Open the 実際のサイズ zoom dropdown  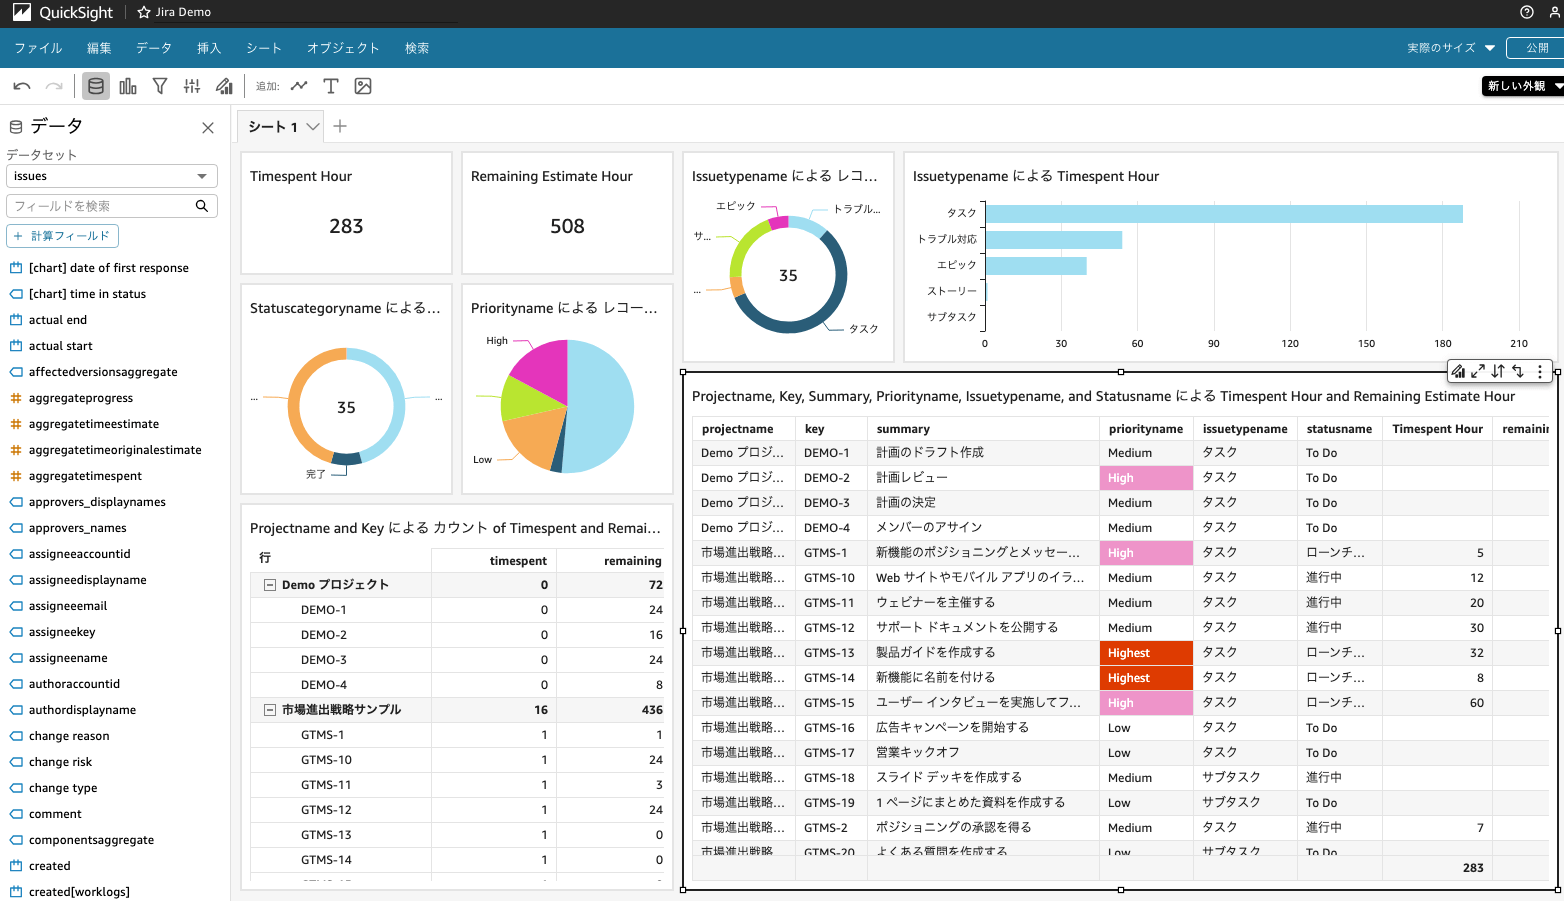pos(1451,48)
